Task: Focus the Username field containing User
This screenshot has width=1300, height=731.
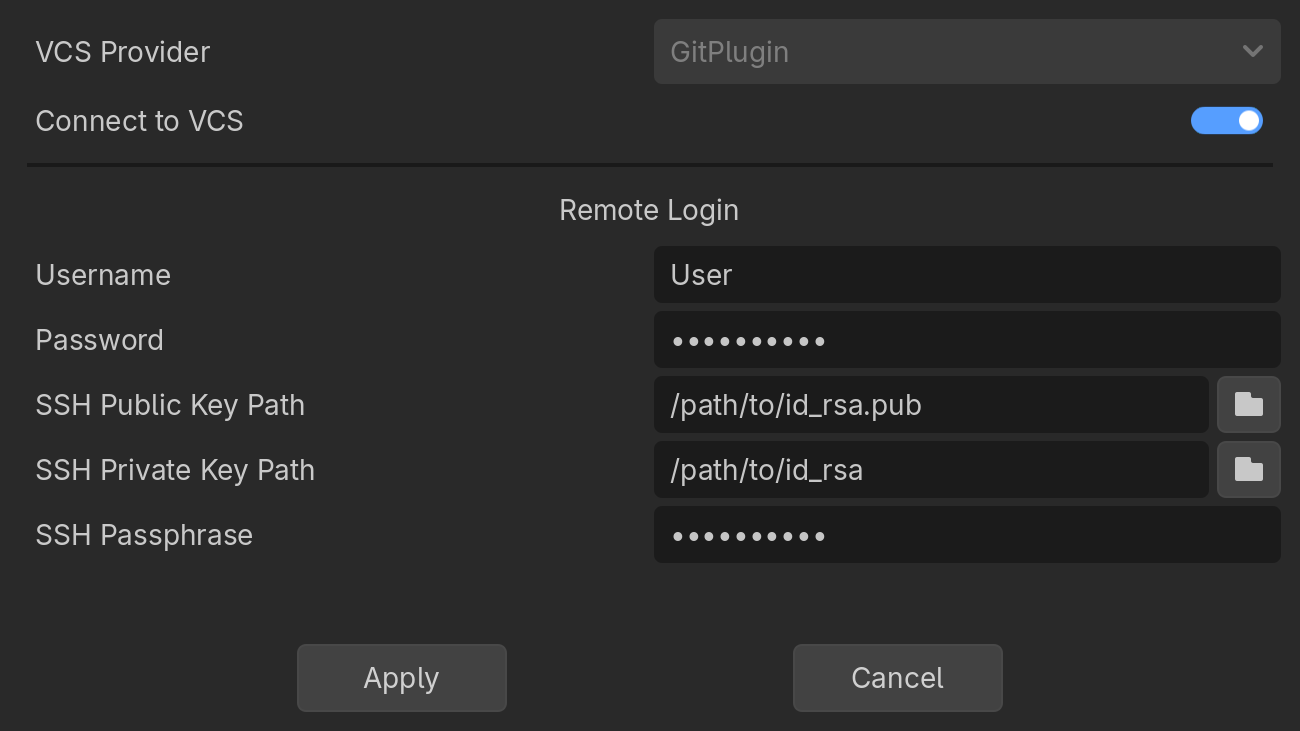Action: click(967, 274)
